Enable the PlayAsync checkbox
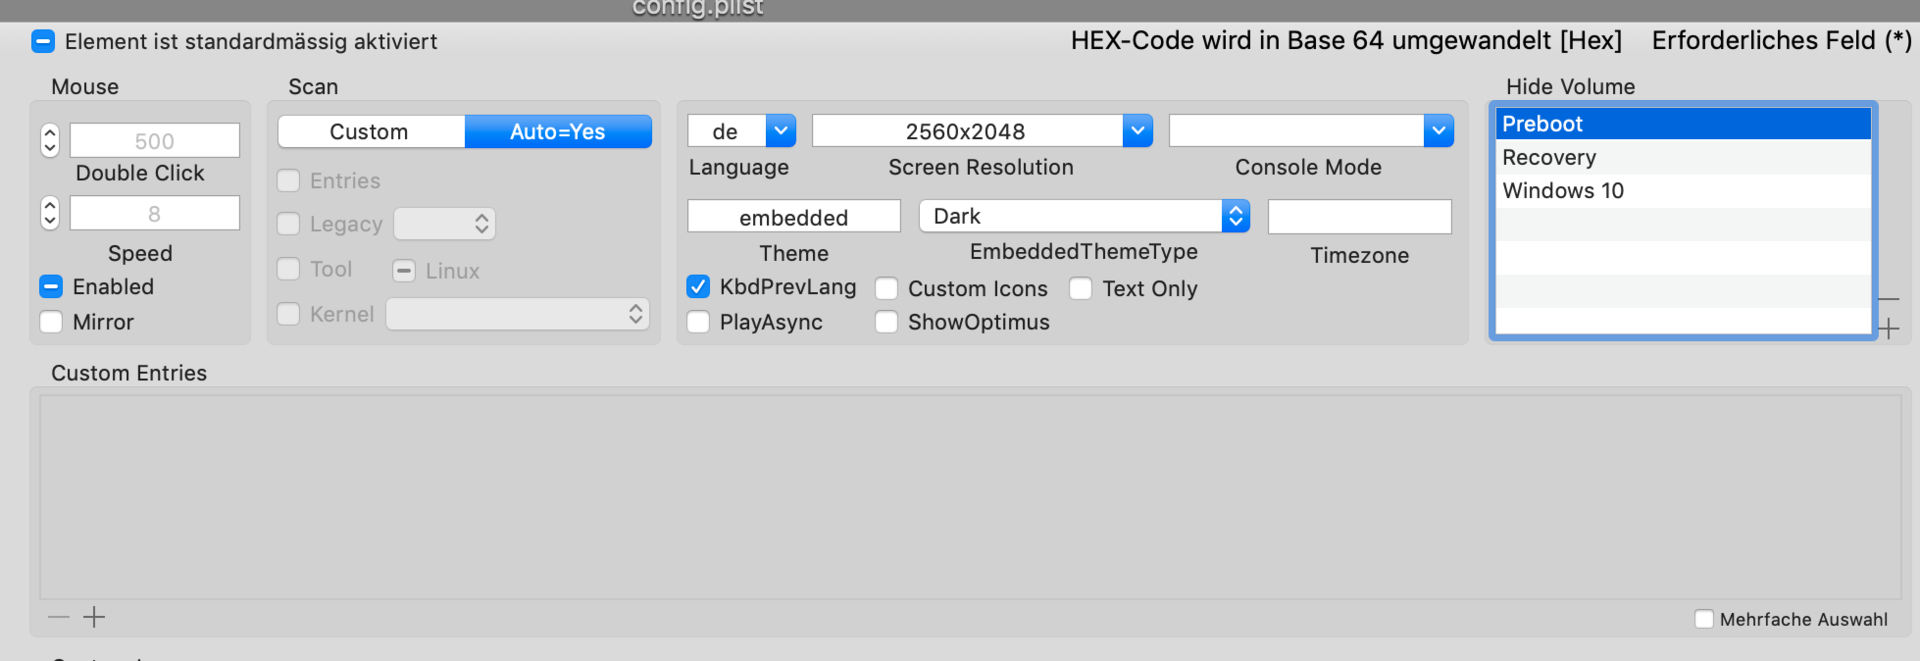This screenshot has height=661, width=1920. click(698, 322)
